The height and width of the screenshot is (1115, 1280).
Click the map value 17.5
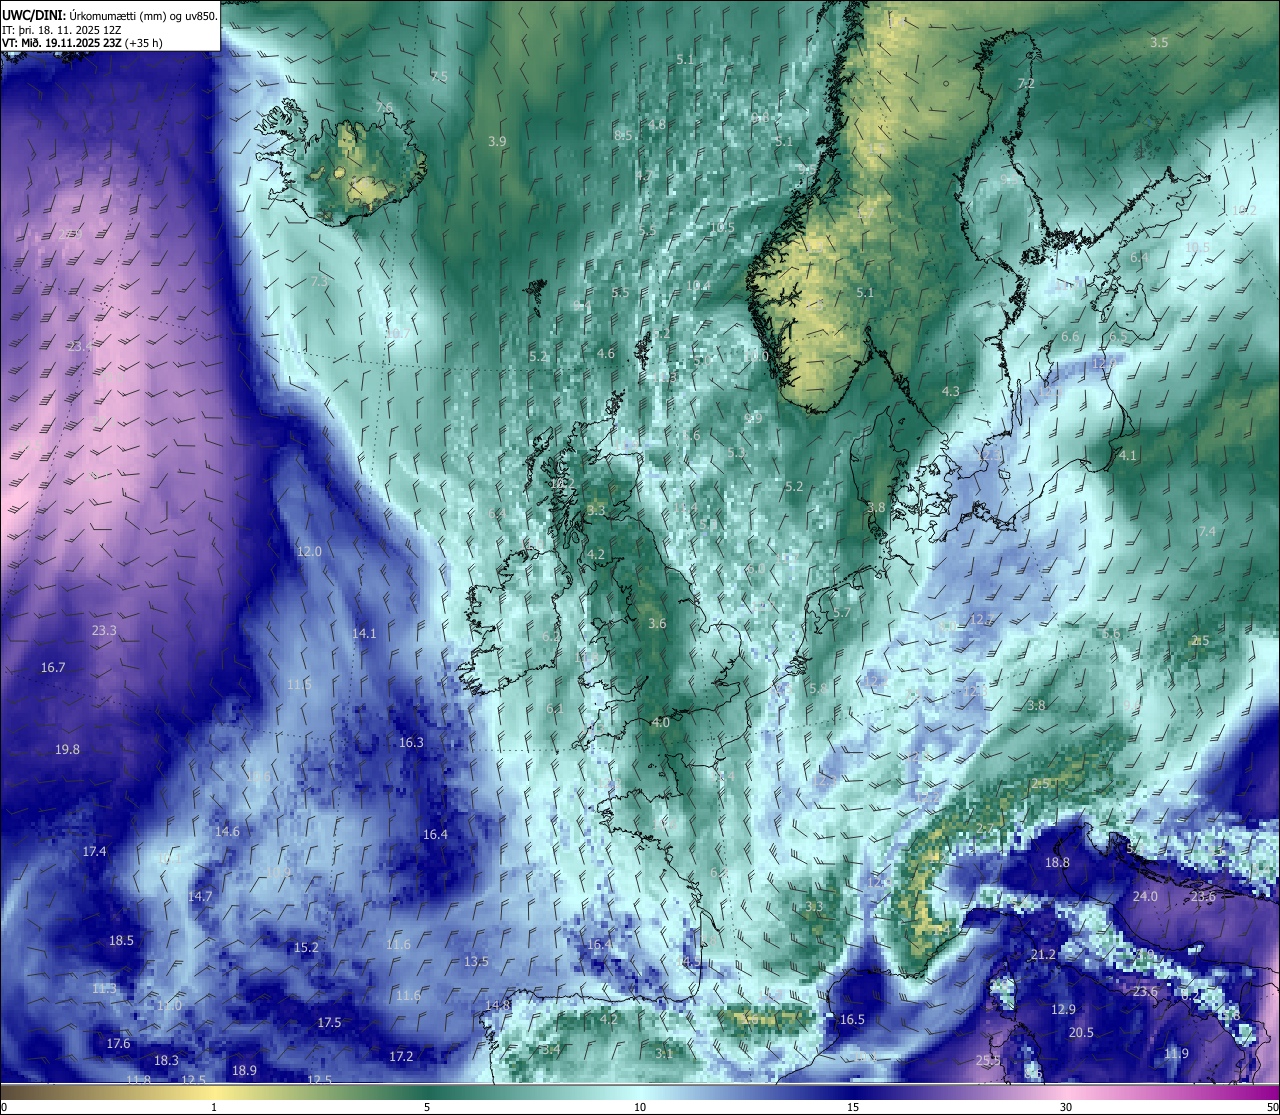tap(329, 1023)
